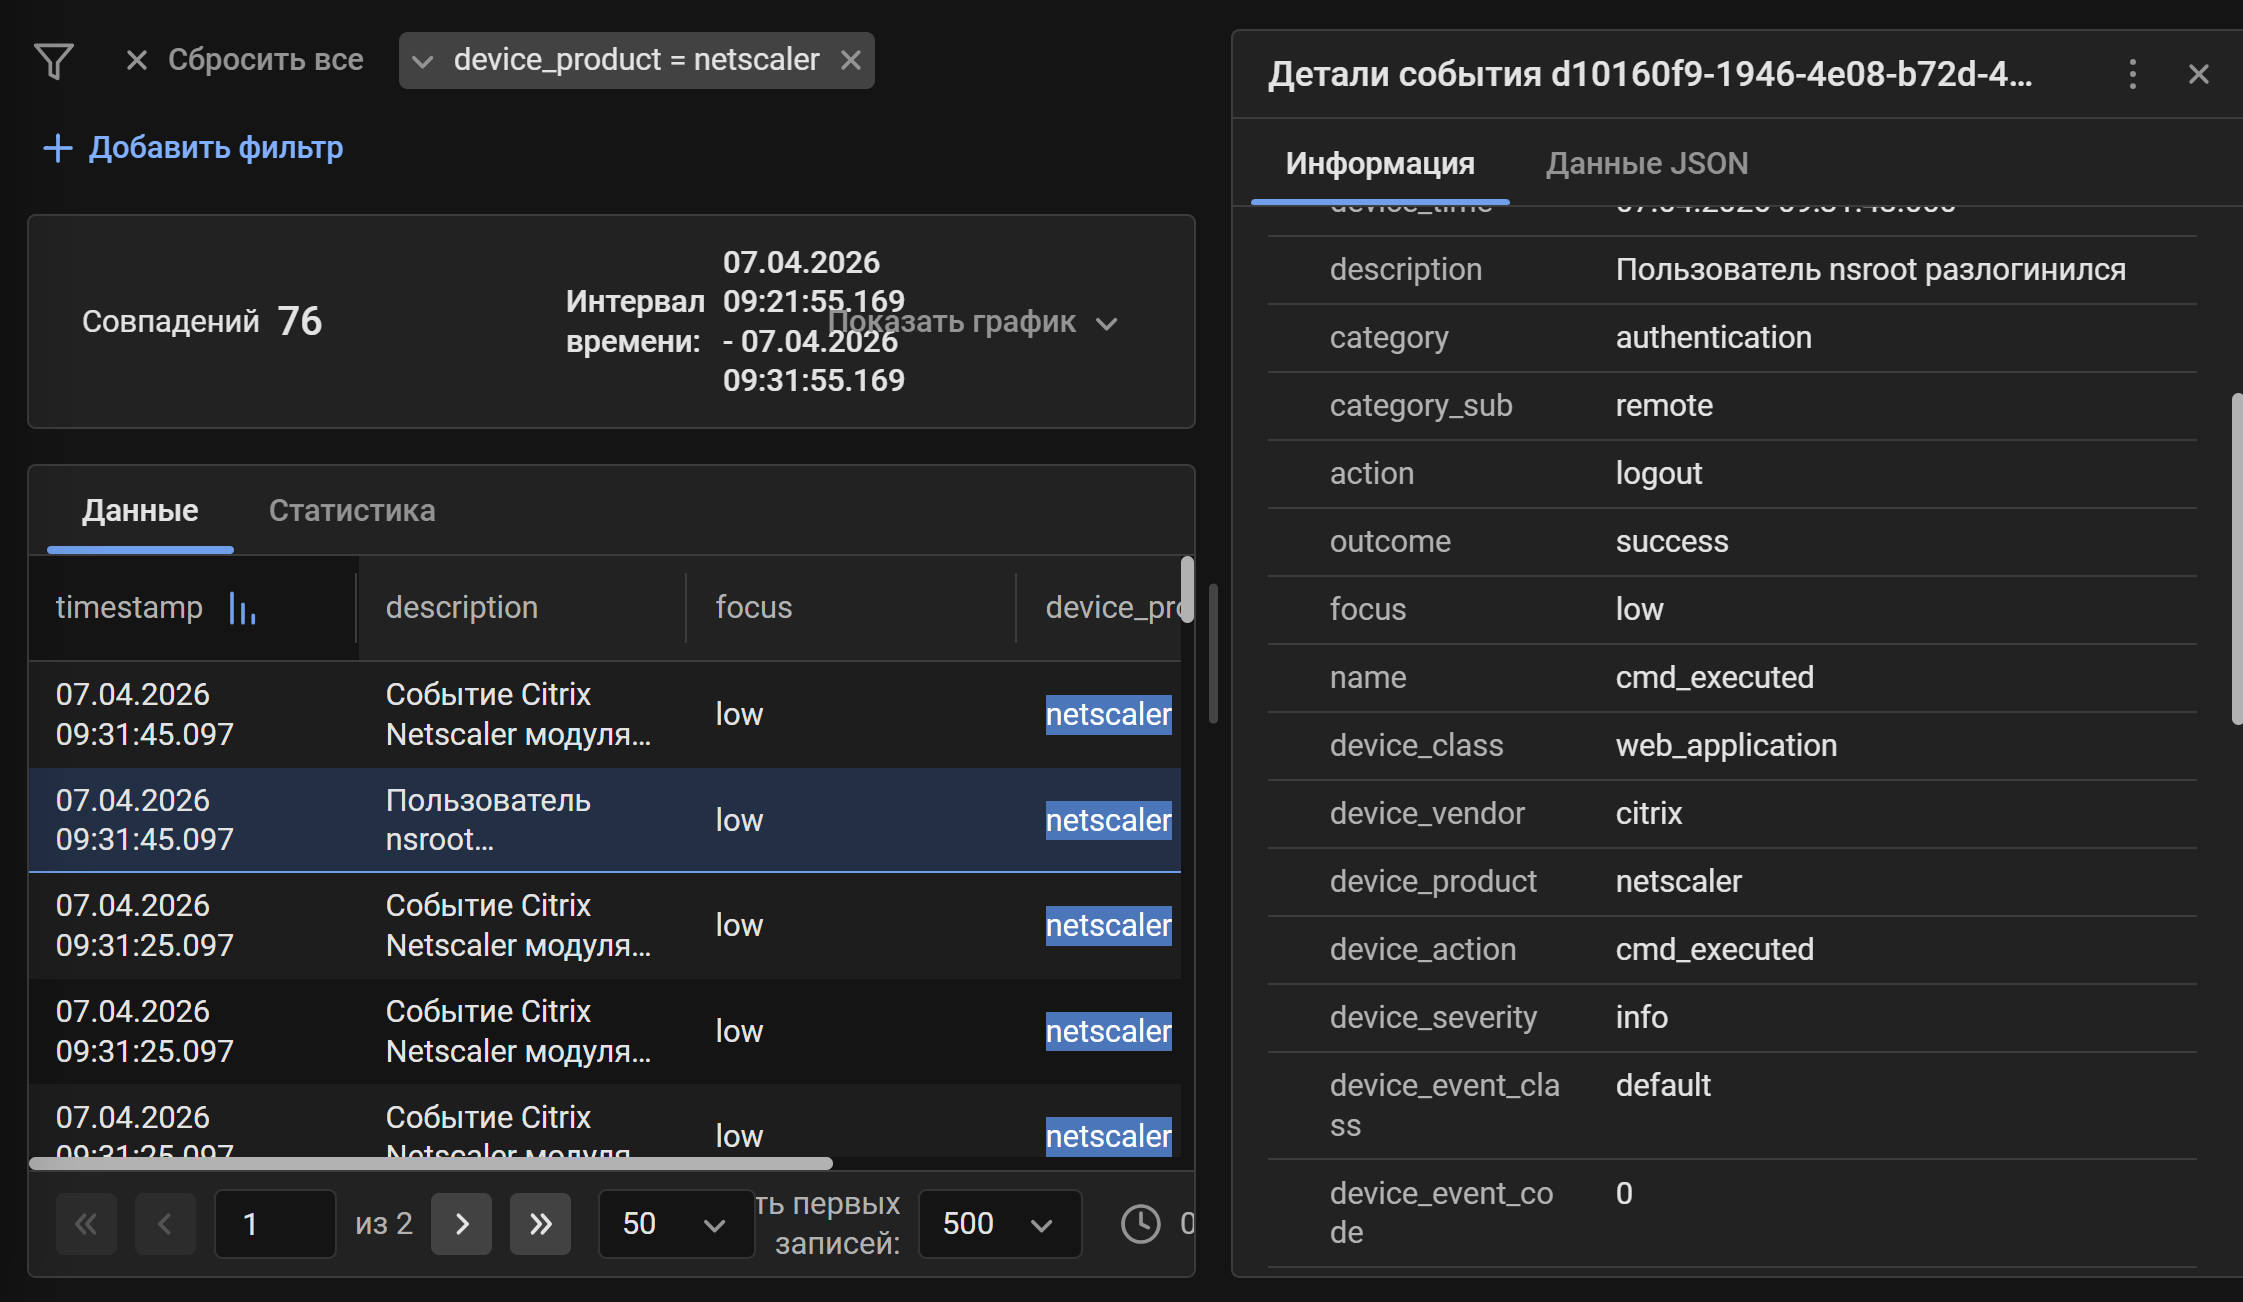
Task: Select first row event at 09:31:45.097 Событие Citrix
Action: coord(605,714)
